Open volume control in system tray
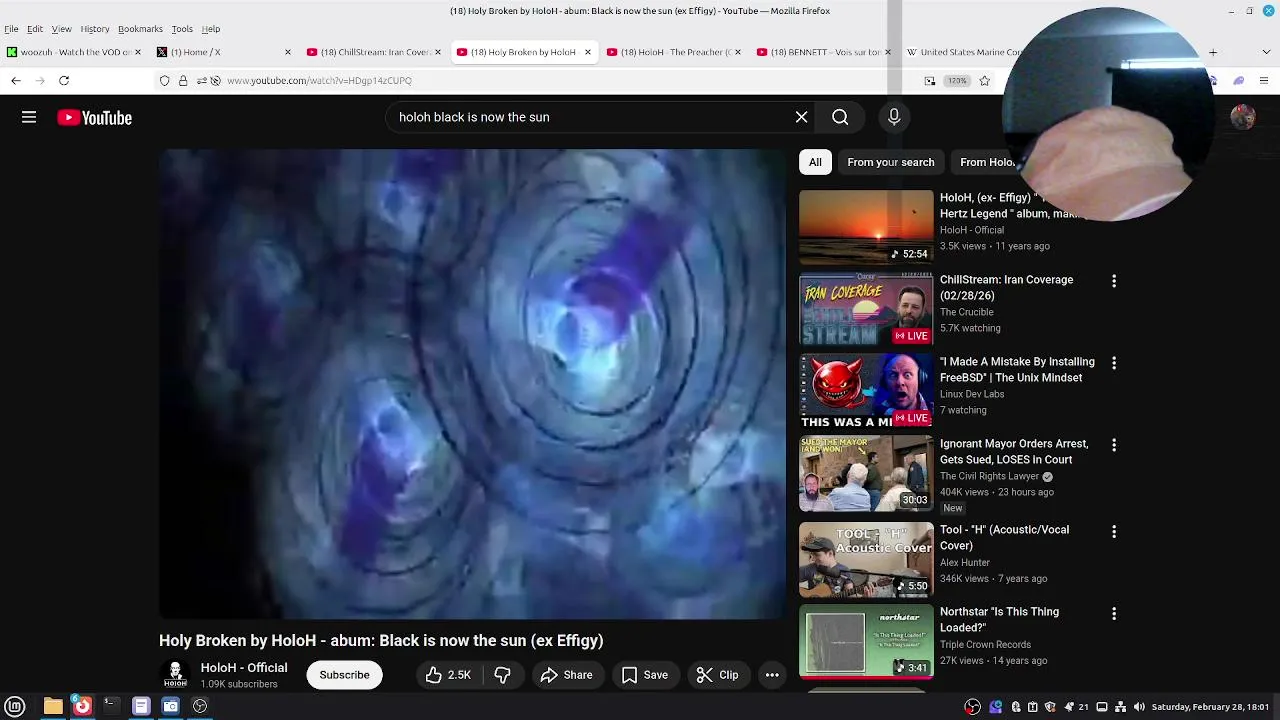 (x=1138, y=707)
